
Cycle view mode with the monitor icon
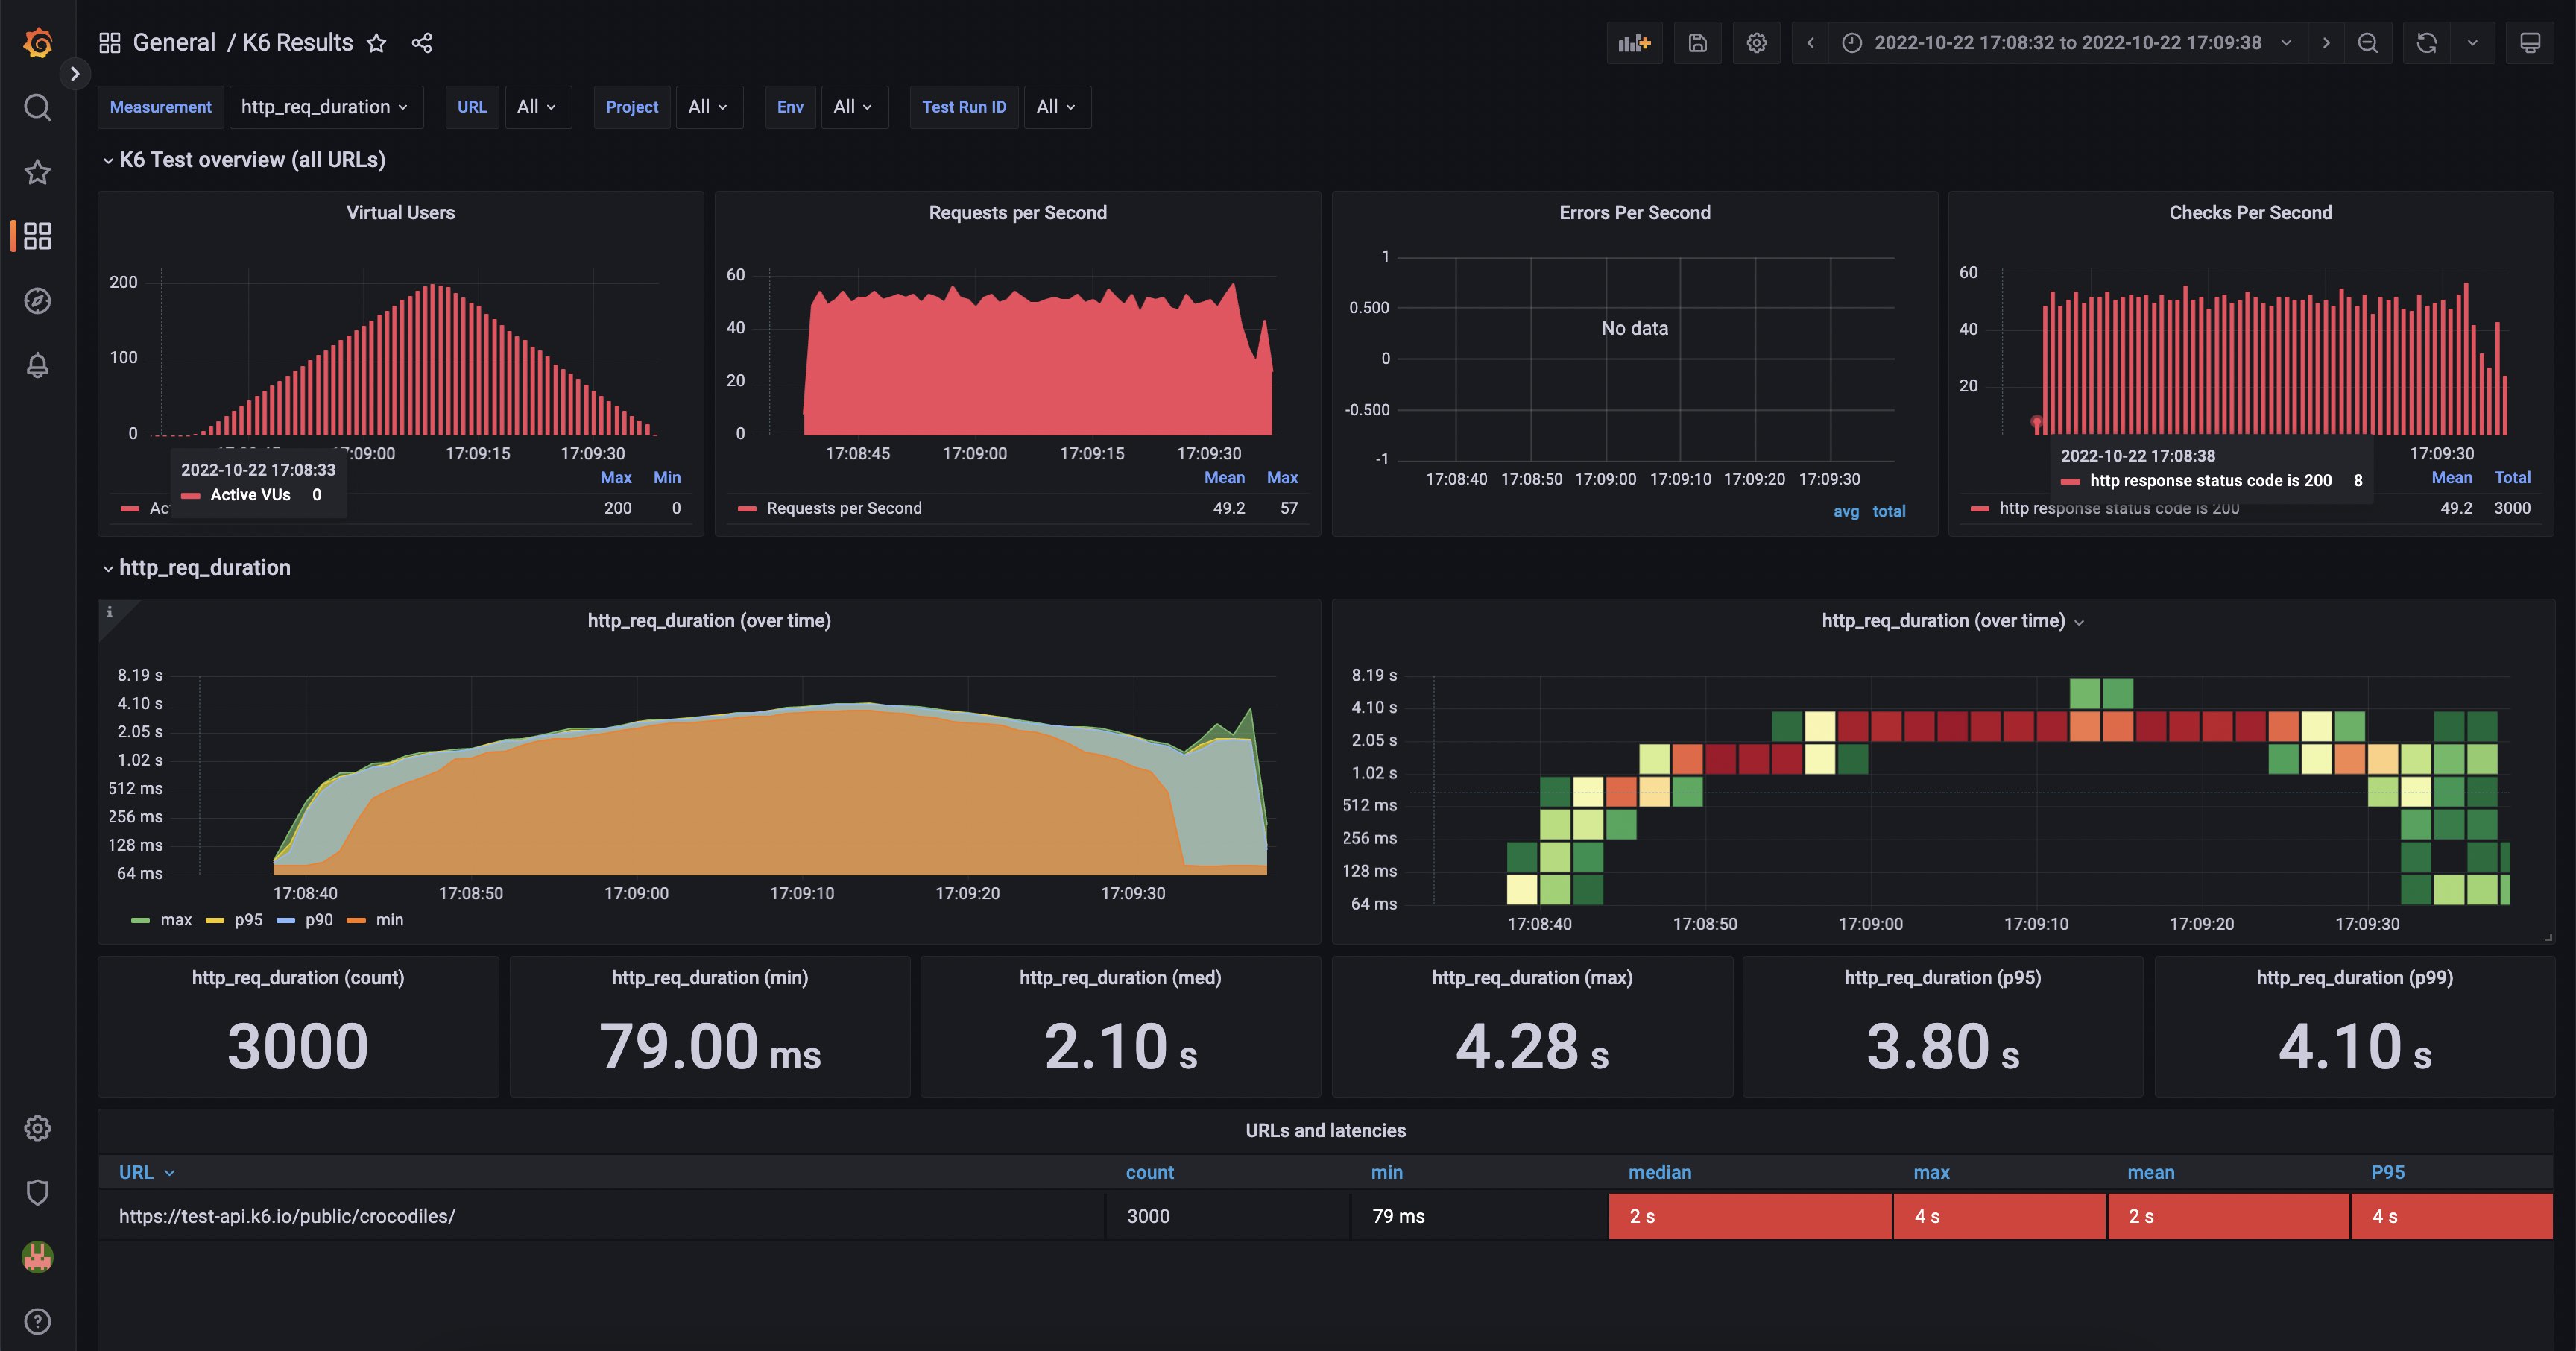tap(2529, 43)
